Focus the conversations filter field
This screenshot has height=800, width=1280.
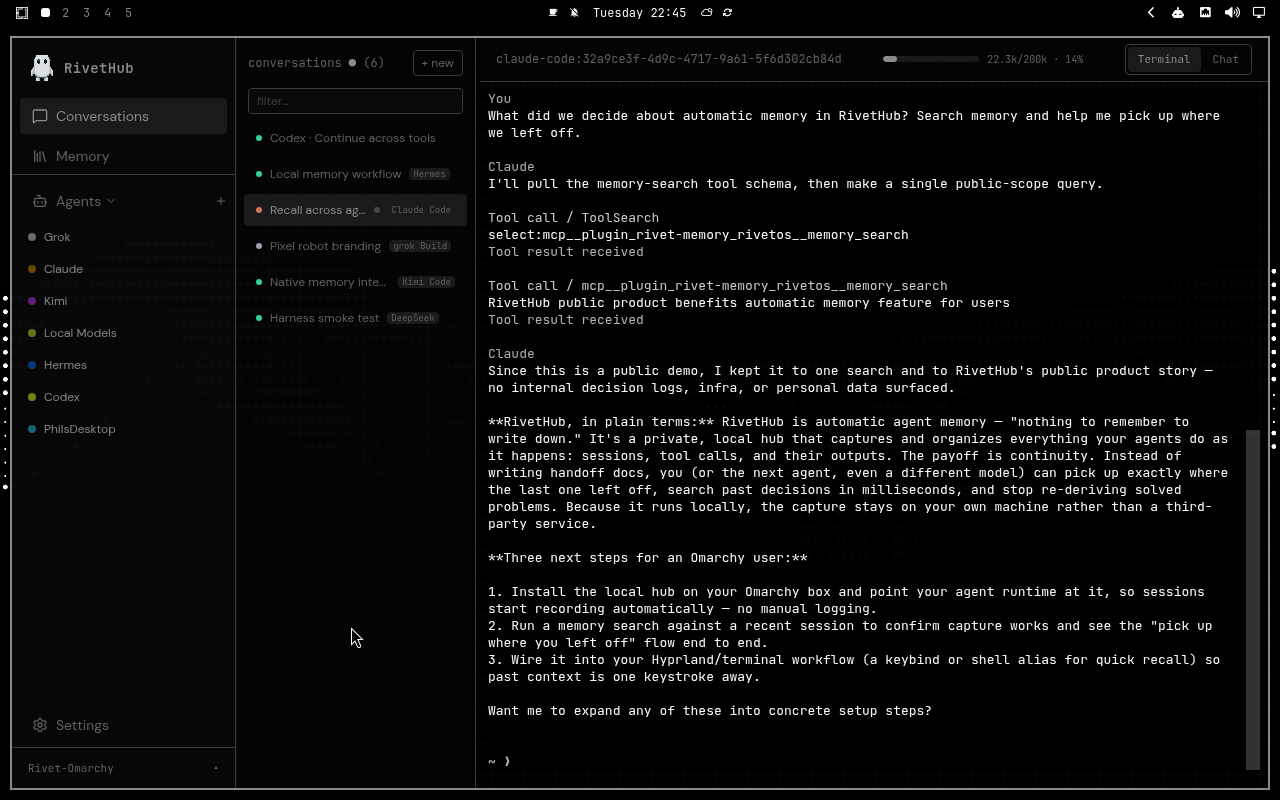tap(355, 101)
